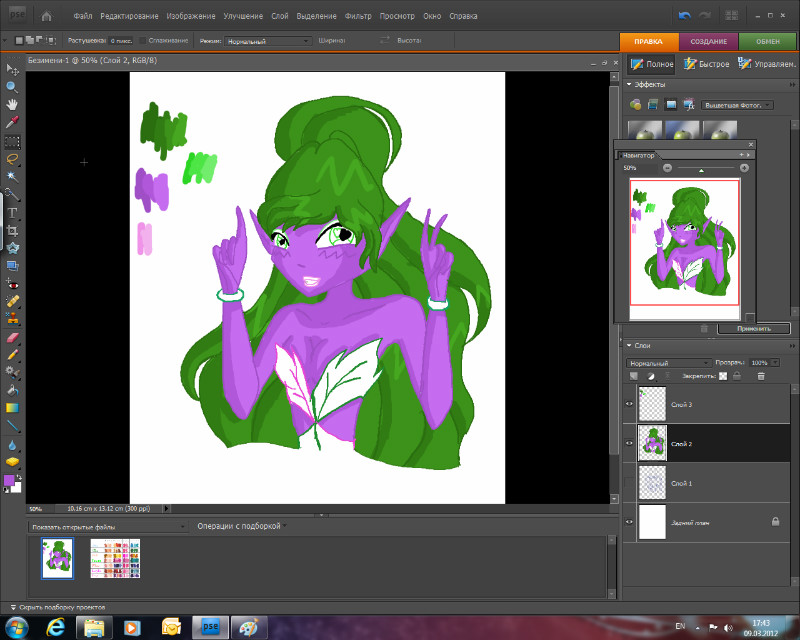800x640 pixels.
Task: Select the Lasso tool
Action: 13,158
